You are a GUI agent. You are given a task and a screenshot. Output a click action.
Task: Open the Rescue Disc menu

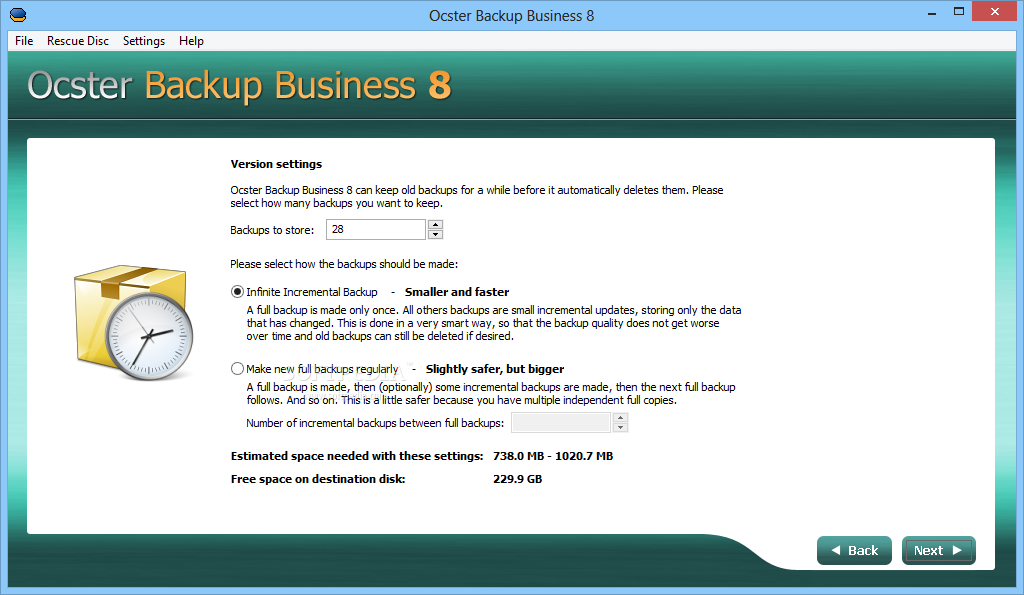[x=78, y=40]
